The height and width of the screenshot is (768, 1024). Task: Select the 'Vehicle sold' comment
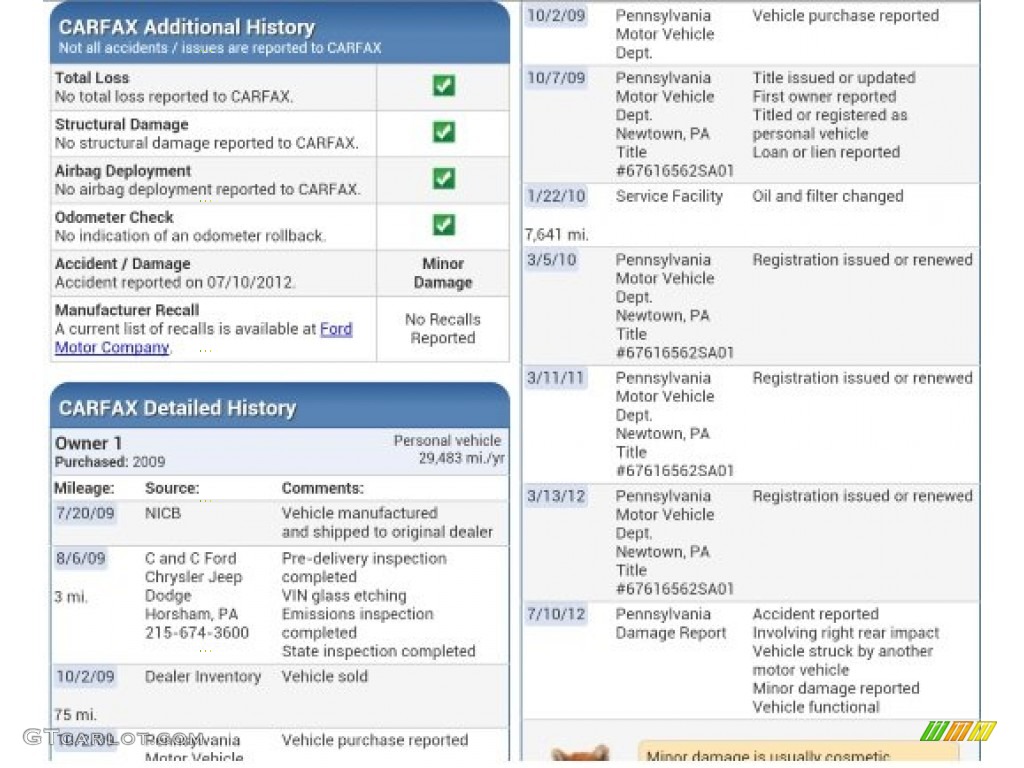(325, 677)
